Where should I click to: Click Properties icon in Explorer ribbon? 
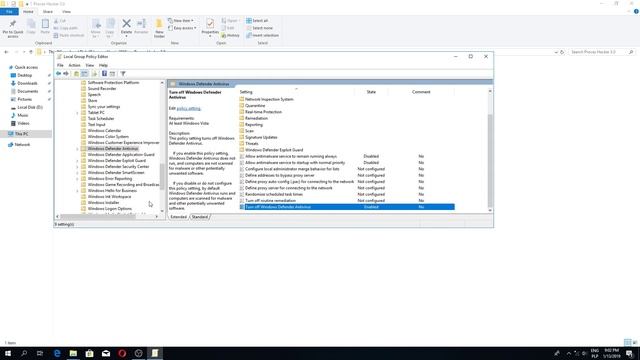[x=210, y=28]
